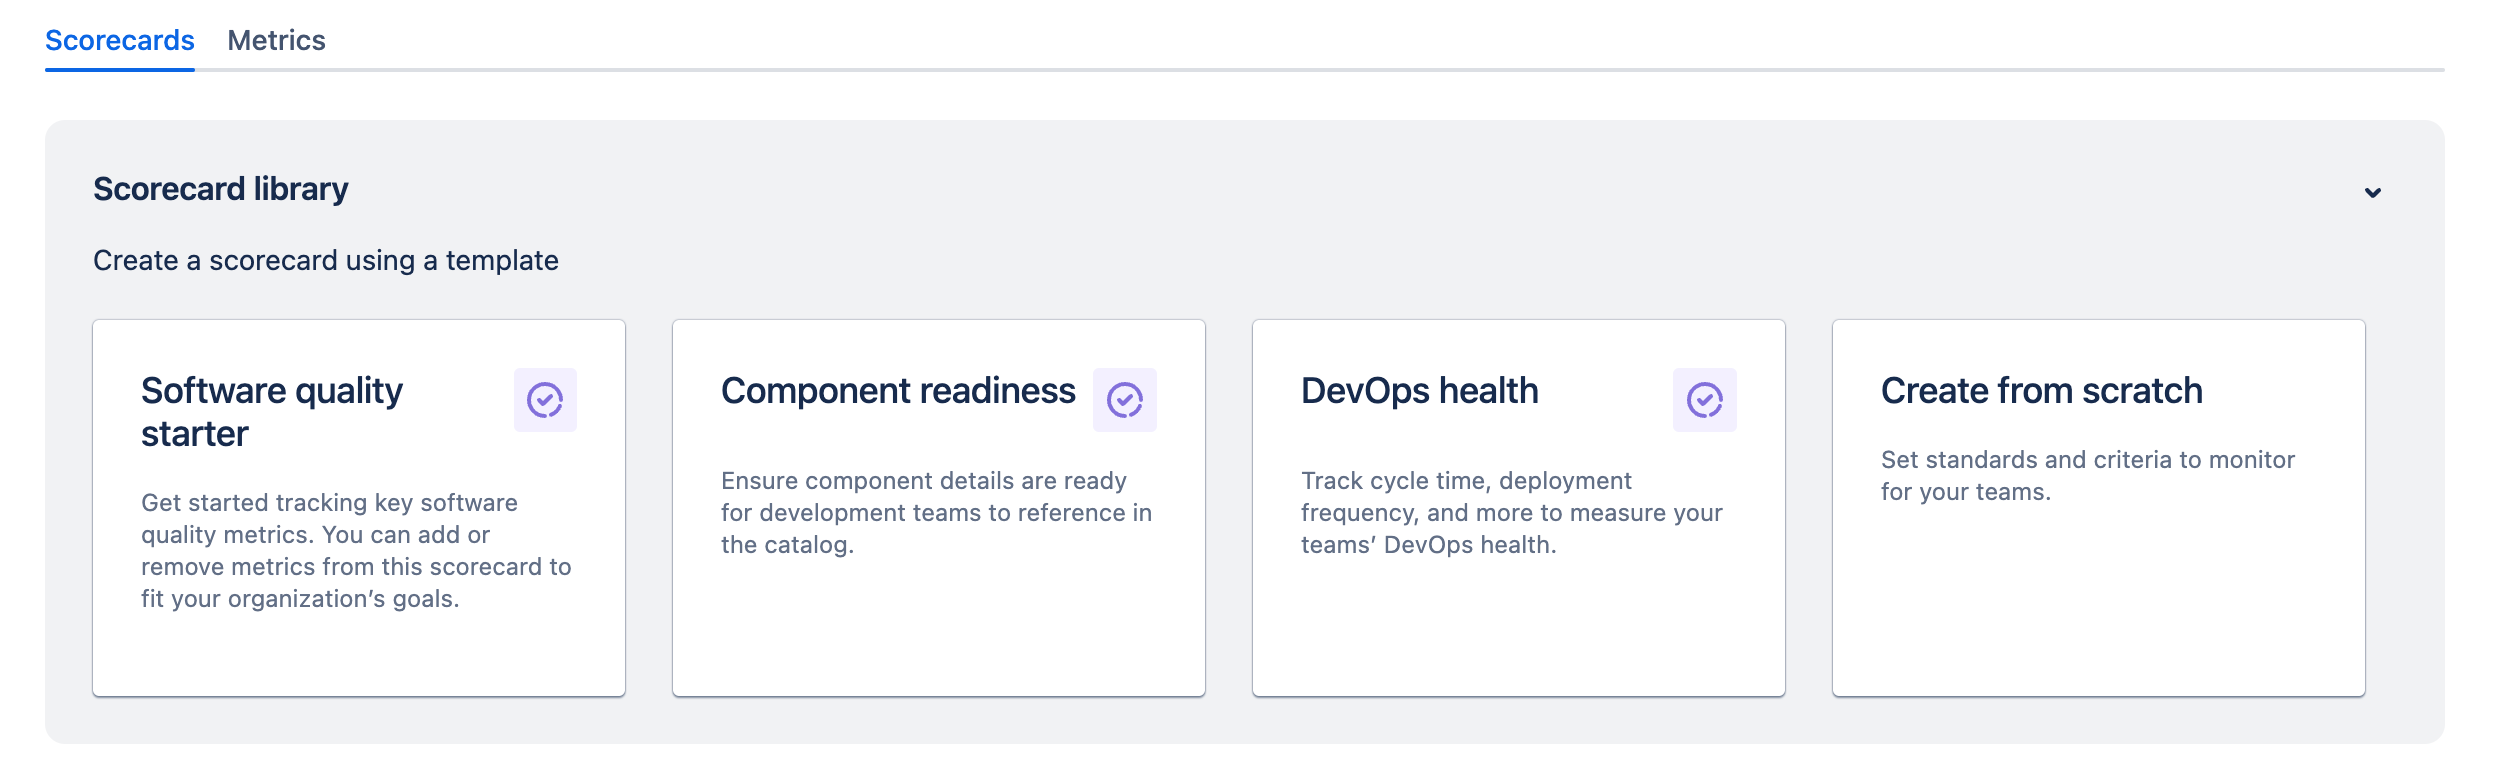Screen dimensions: 2506x772
Task: Pick the DevOps health template title
Action: click(1420, 391)
